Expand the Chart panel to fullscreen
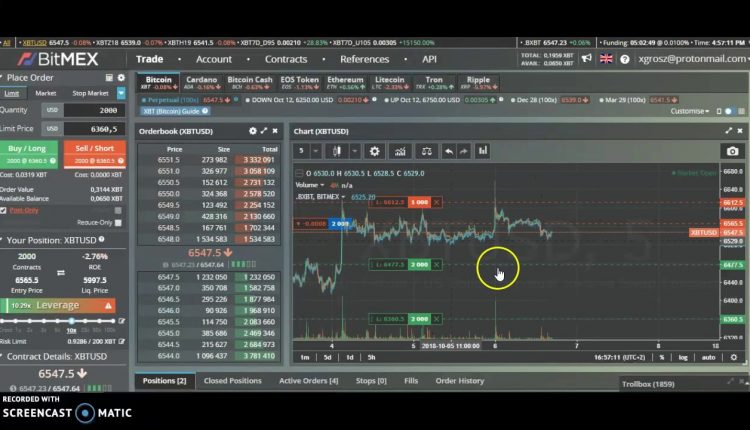The height and width of the screenshot is (430, 750). click(728, 131)
